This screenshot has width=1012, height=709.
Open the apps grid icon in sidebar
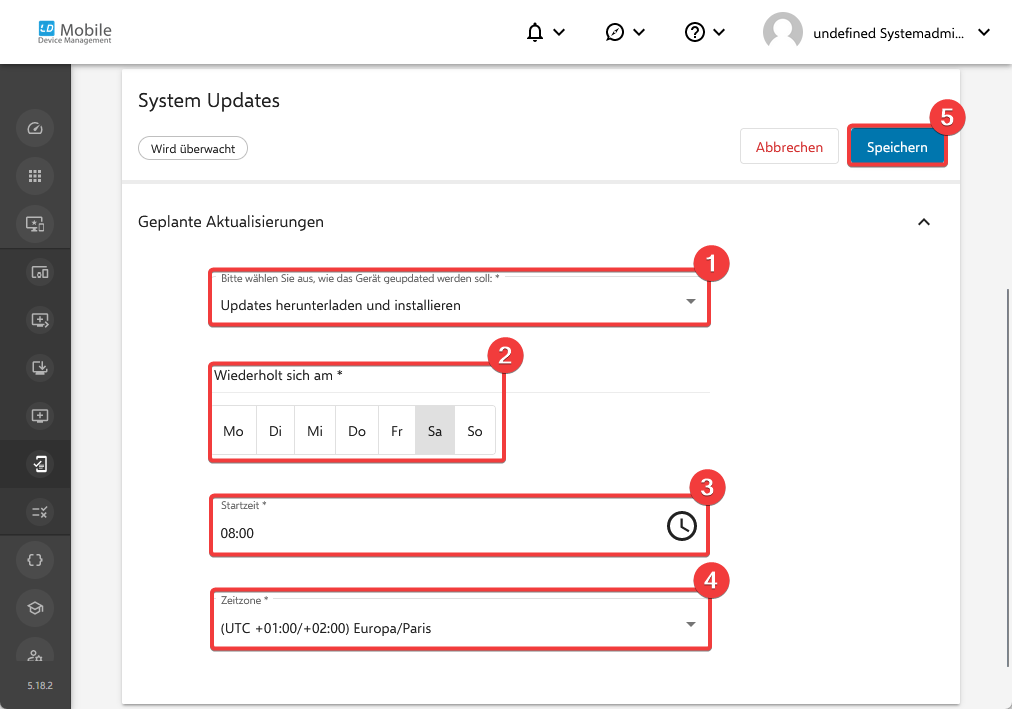[35, 176]
